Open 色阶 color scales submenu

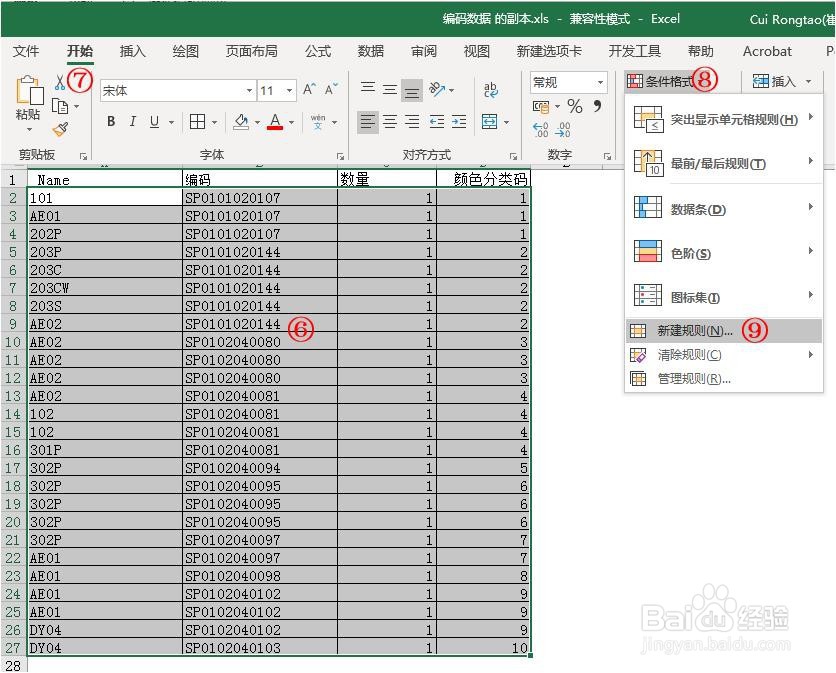pos(724,253)
